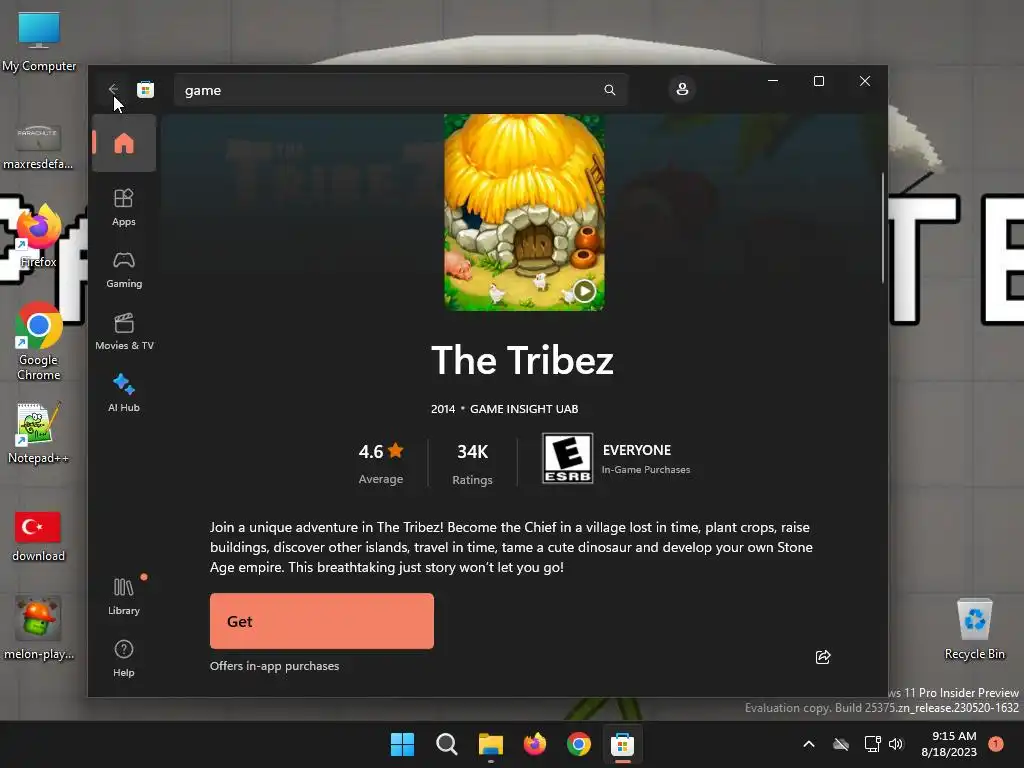Open the notification bell badge
Screen dimensions: 1024x768
[995, 744]
